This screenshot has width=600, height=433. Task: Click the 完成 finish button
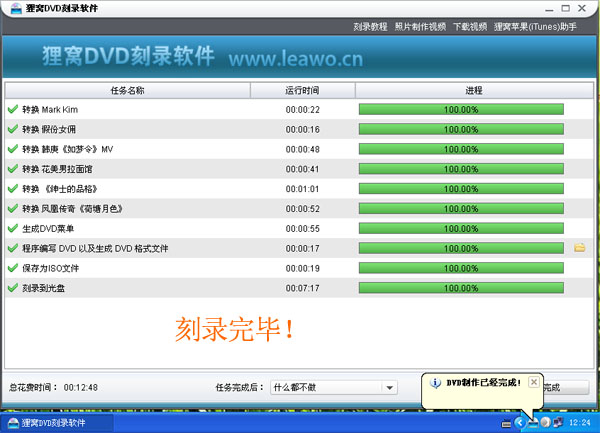point(566,387)
